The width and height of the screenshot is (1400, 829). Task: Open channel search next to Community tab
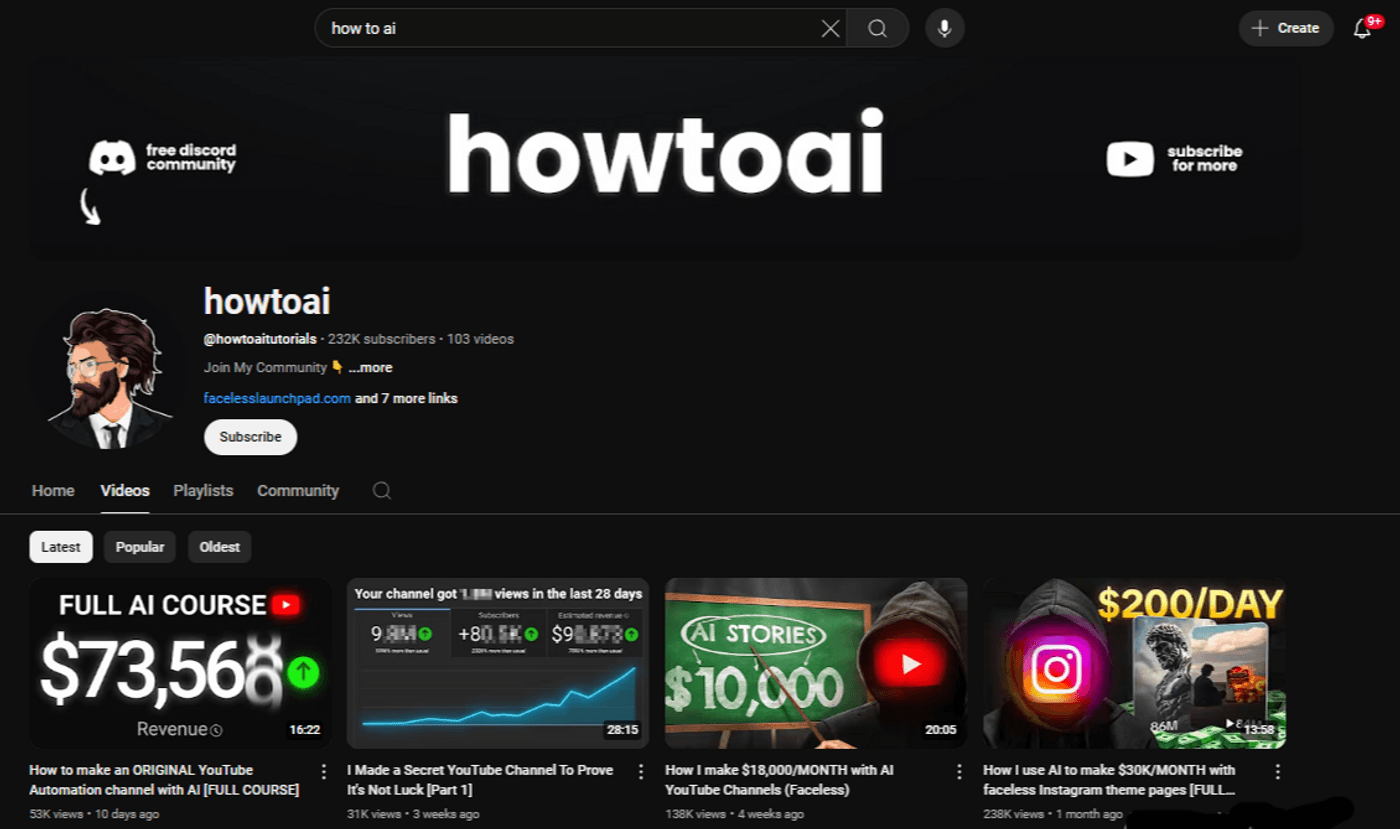pyautogui.click(x=381, y=490)
